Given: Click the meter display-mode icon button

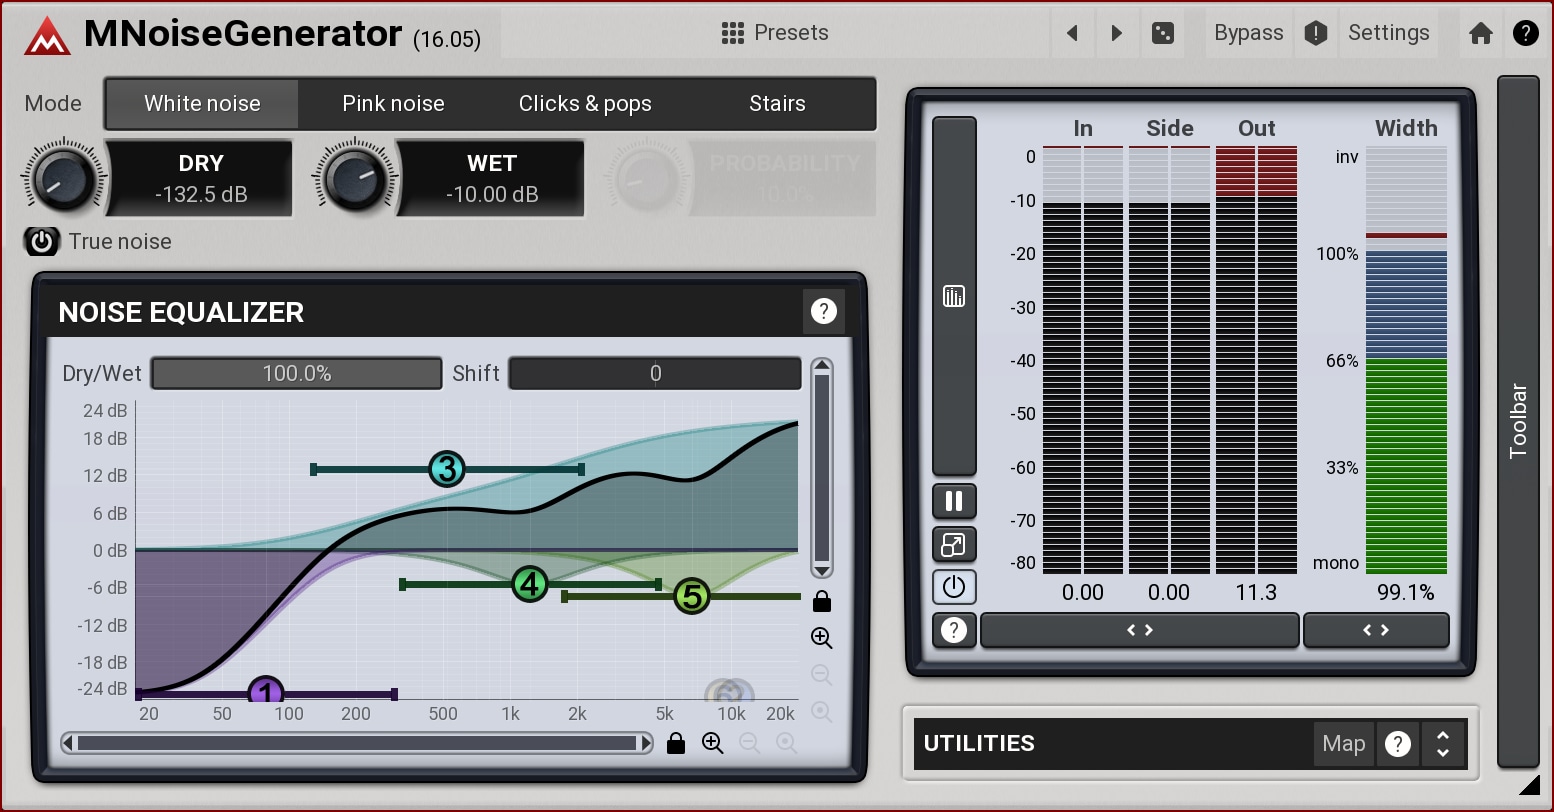Looking at the screenshot, I should [x=954, y=296].
